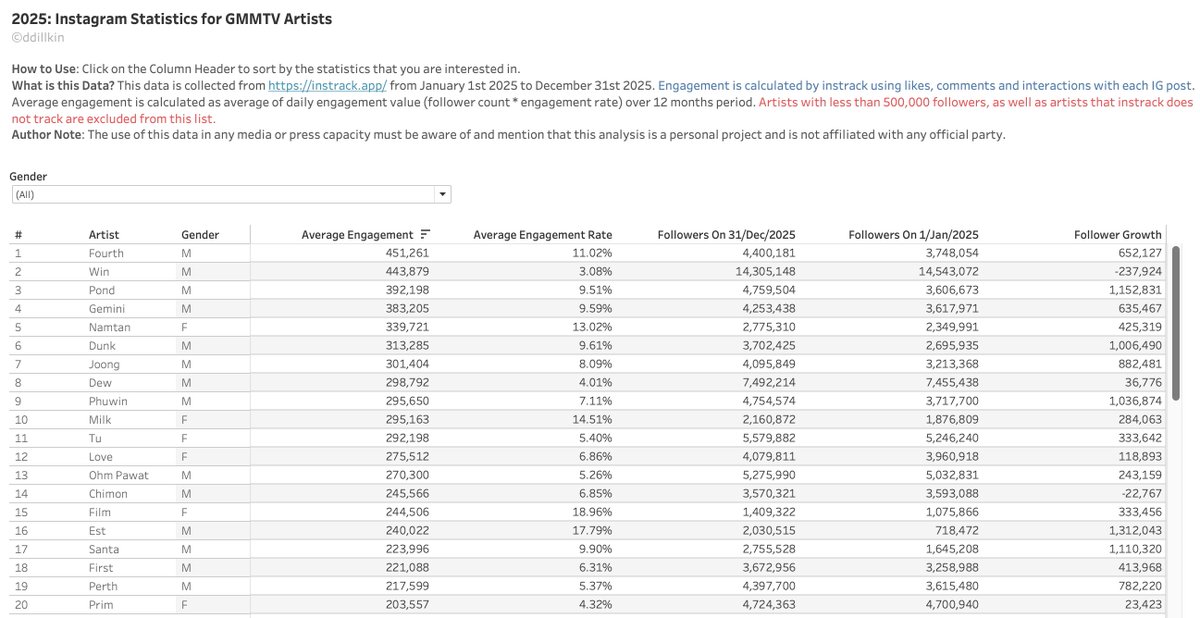Screen dimensions: 1200x618
Task: Sort by Followers On 31/Dec/2025 header
Action: pos(727,235)
